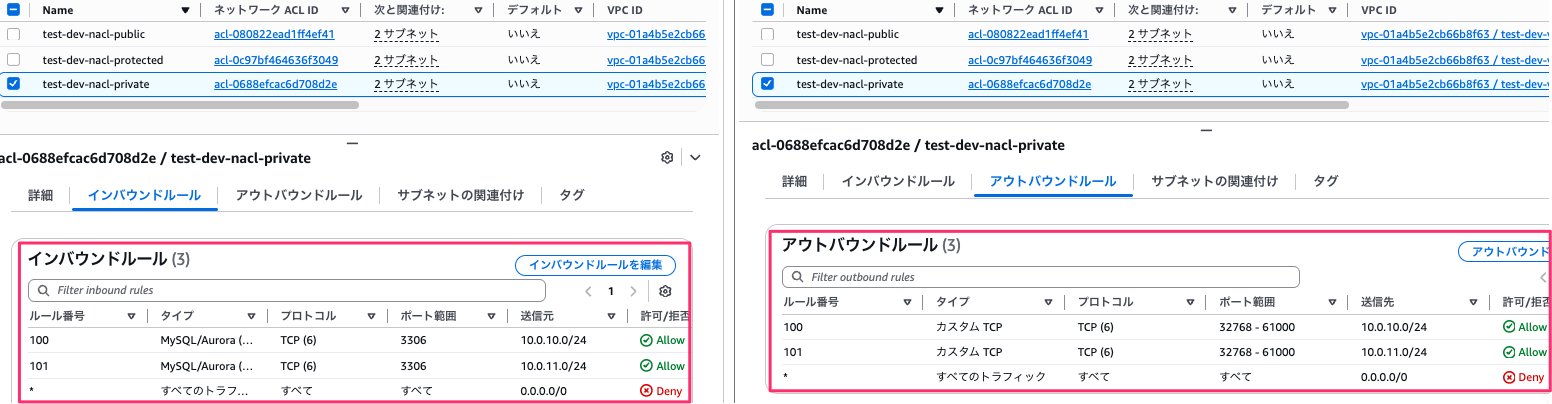
Task: Sort outbound rules by プロトコル column arrow
Action: tap(1187, 302)
